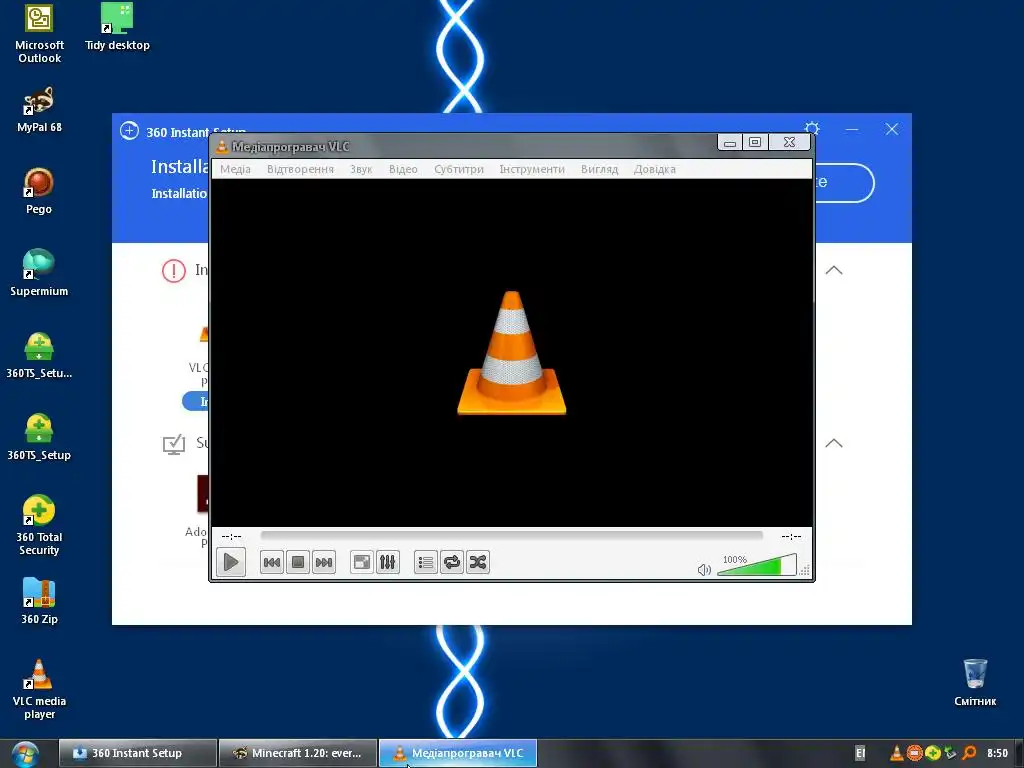Viewport: 1024px width, 768px height.
Task: Open 360 Instant Setup settings gear
Action: tap(812, 129)
